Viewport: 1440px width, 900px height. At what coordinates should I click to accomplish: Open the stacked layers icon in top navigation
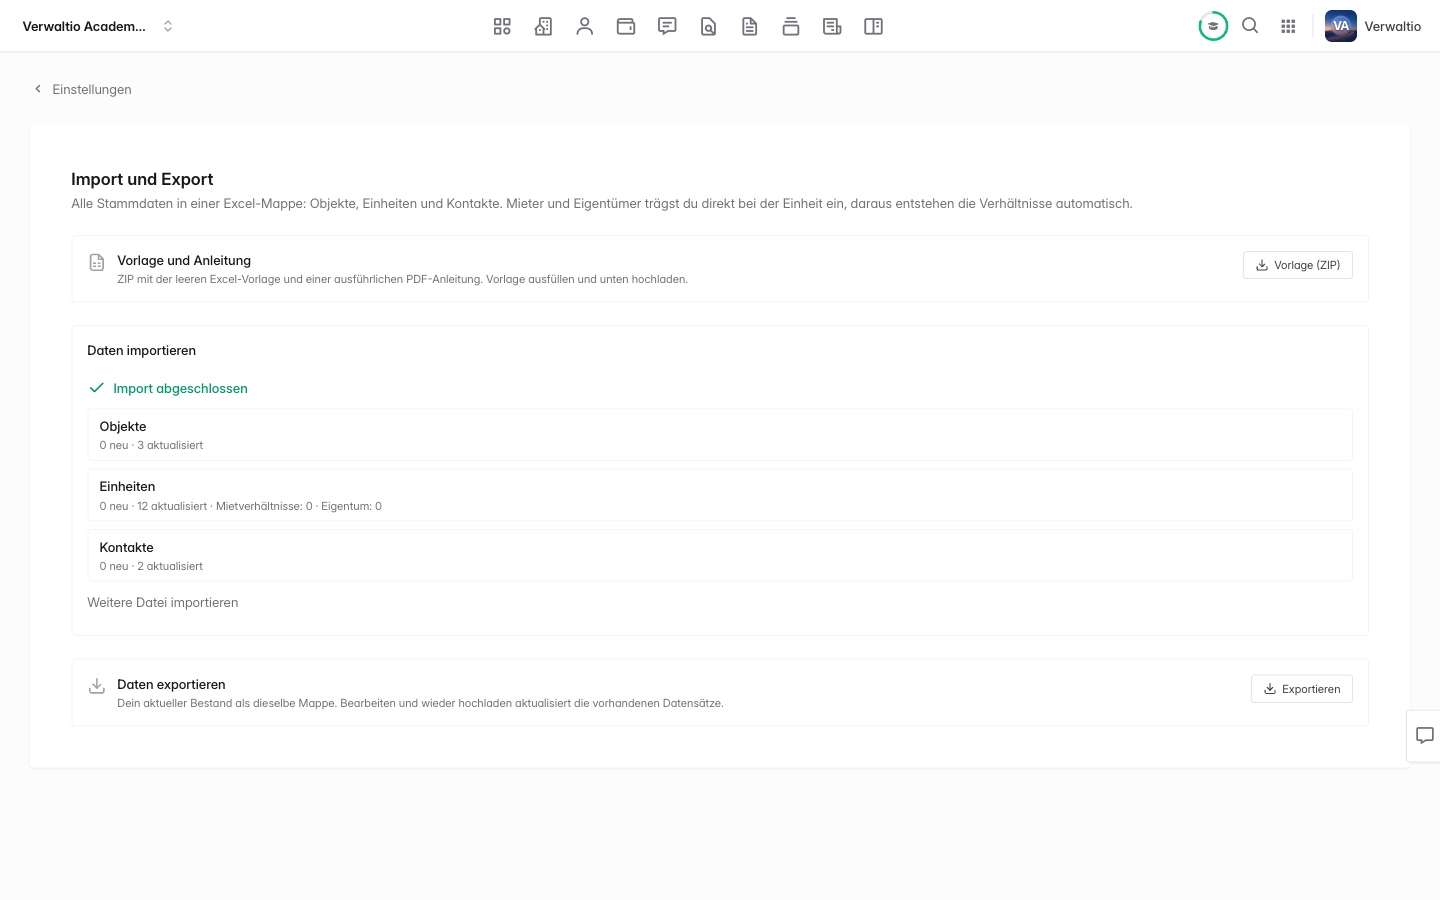pos(791,27)
